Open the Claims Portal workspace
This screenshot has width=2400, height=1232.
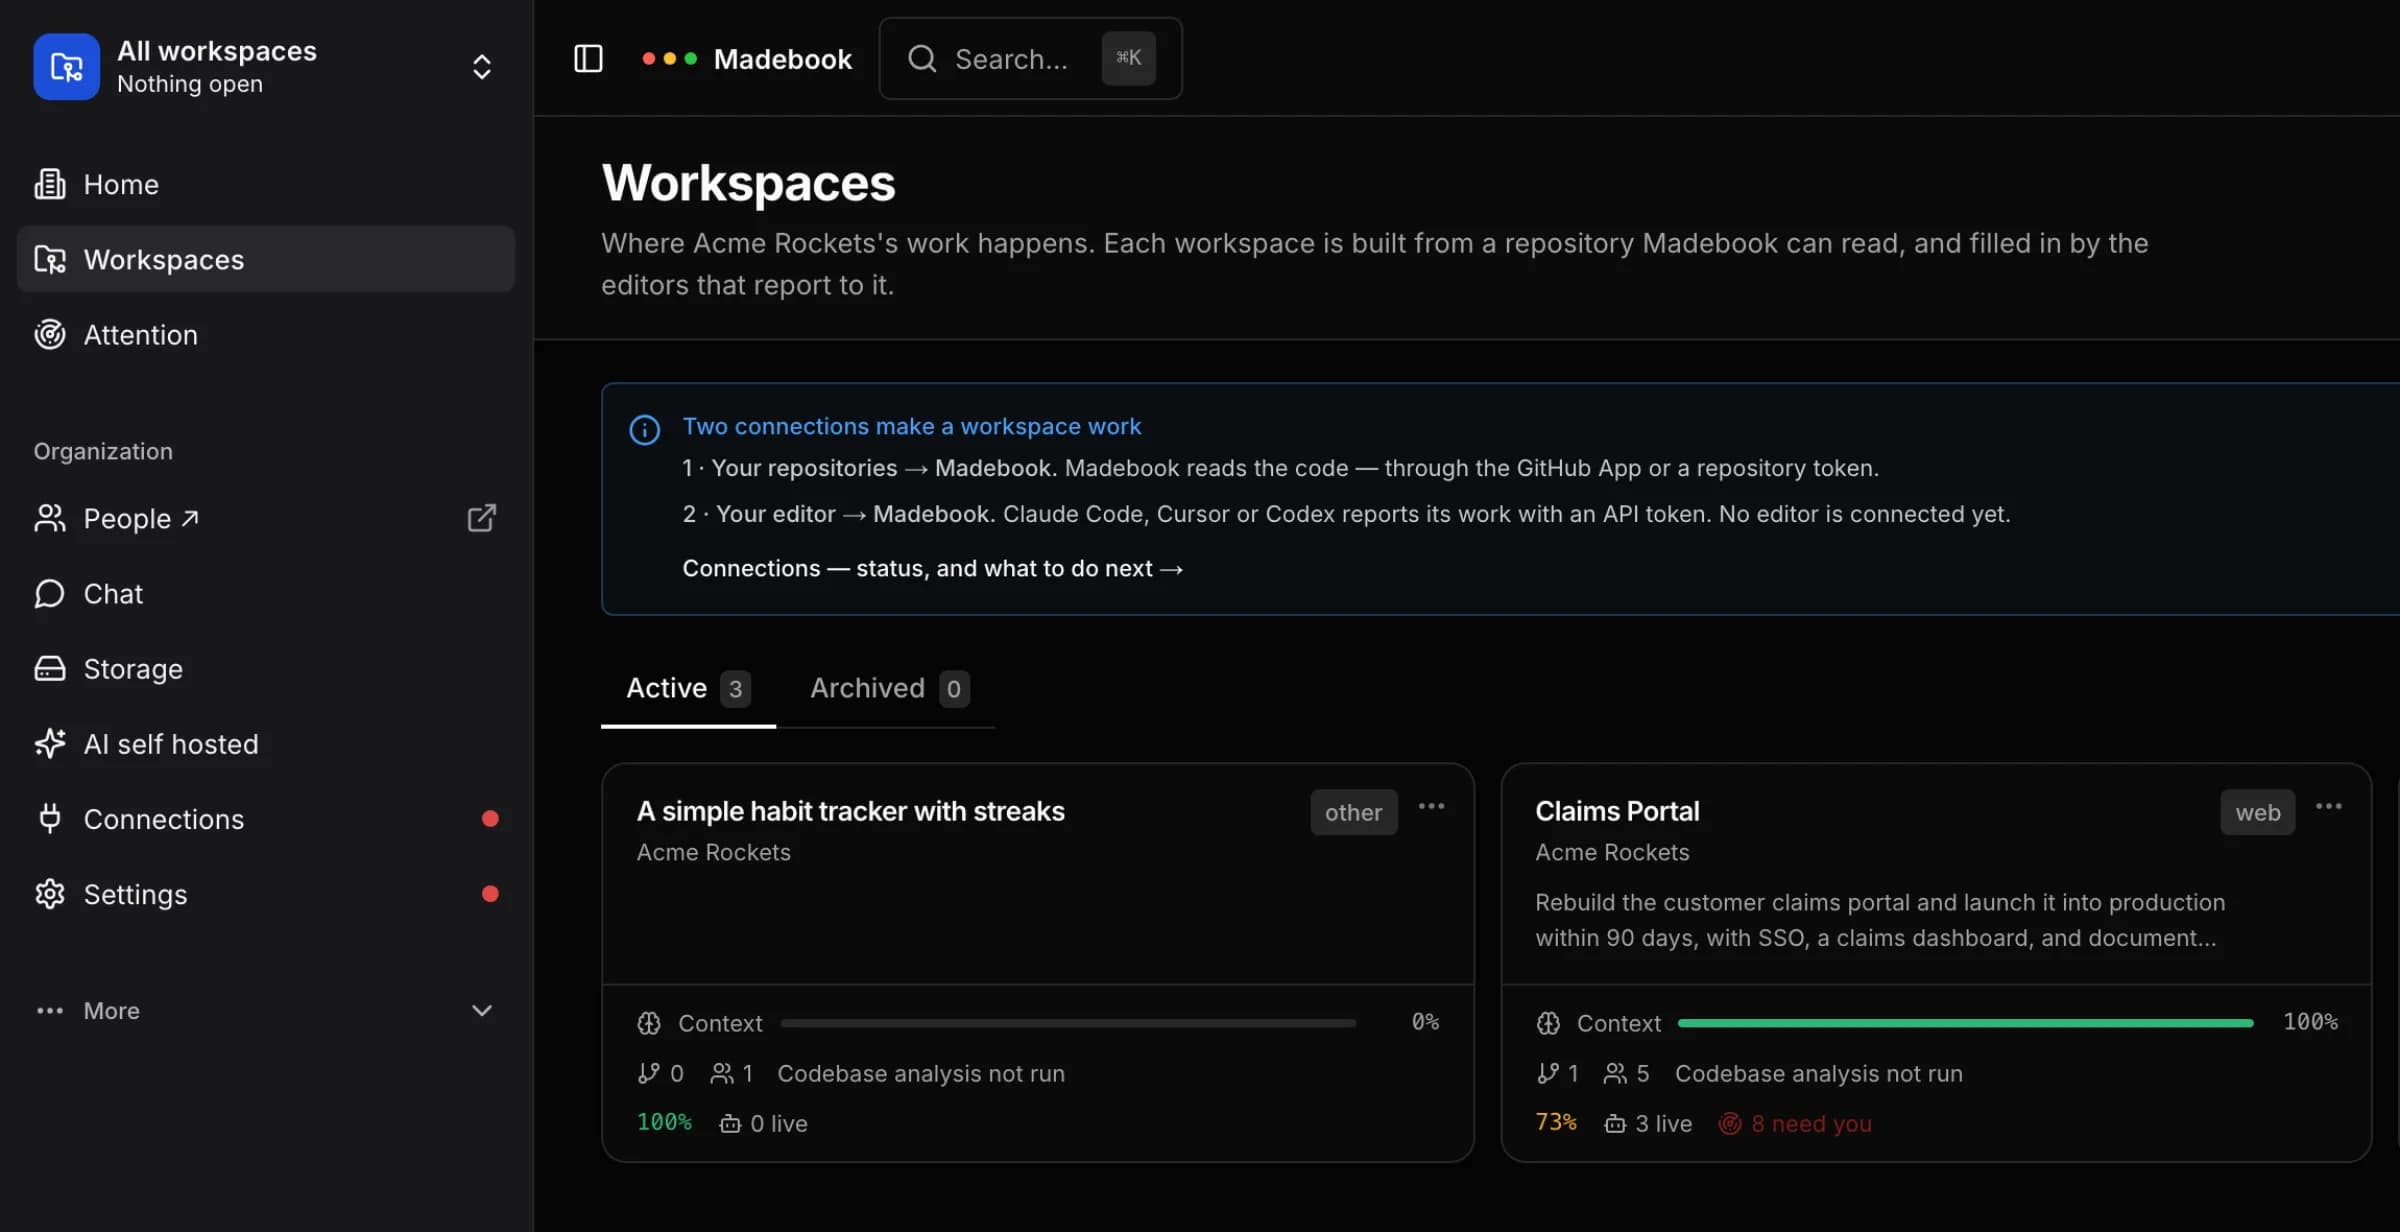click(1617, 811)
